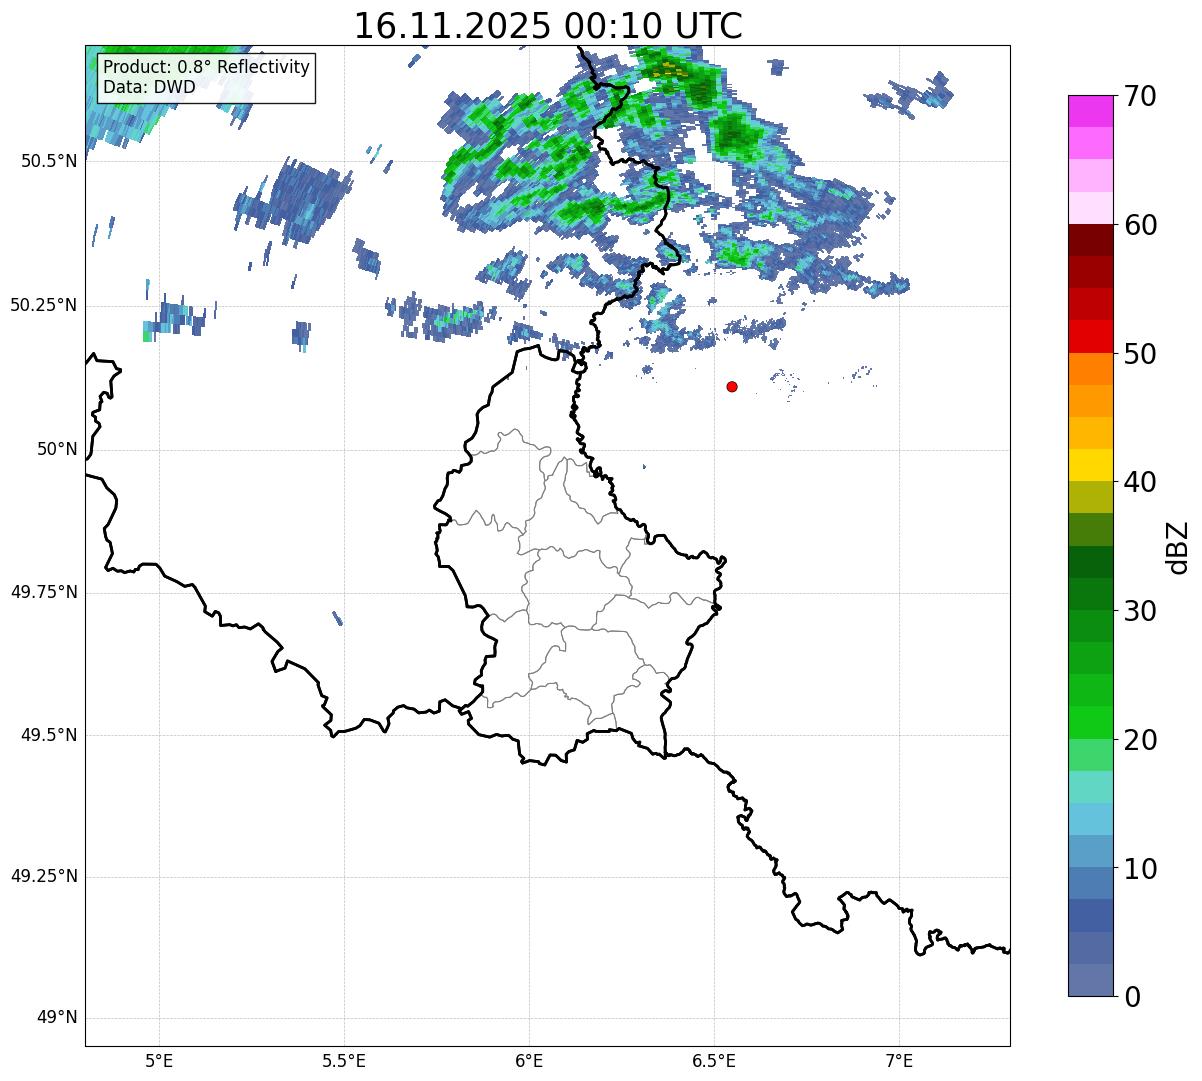Click the title "16.11.2025 00:10 UTC"
This screenshot has width=1202, height=1081.
pyautogui.click(x=548, y=26)
